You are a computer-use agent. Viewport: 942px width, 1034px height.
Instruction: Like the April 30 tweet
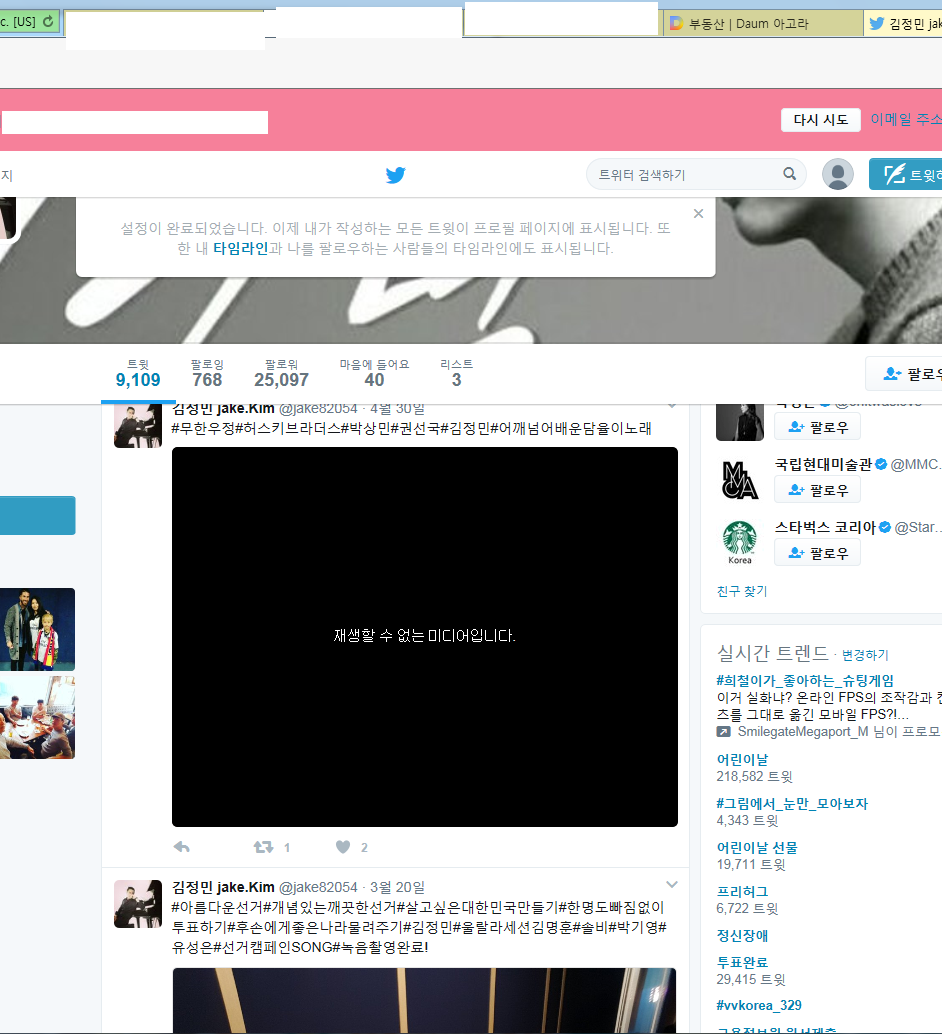point(343,847)
